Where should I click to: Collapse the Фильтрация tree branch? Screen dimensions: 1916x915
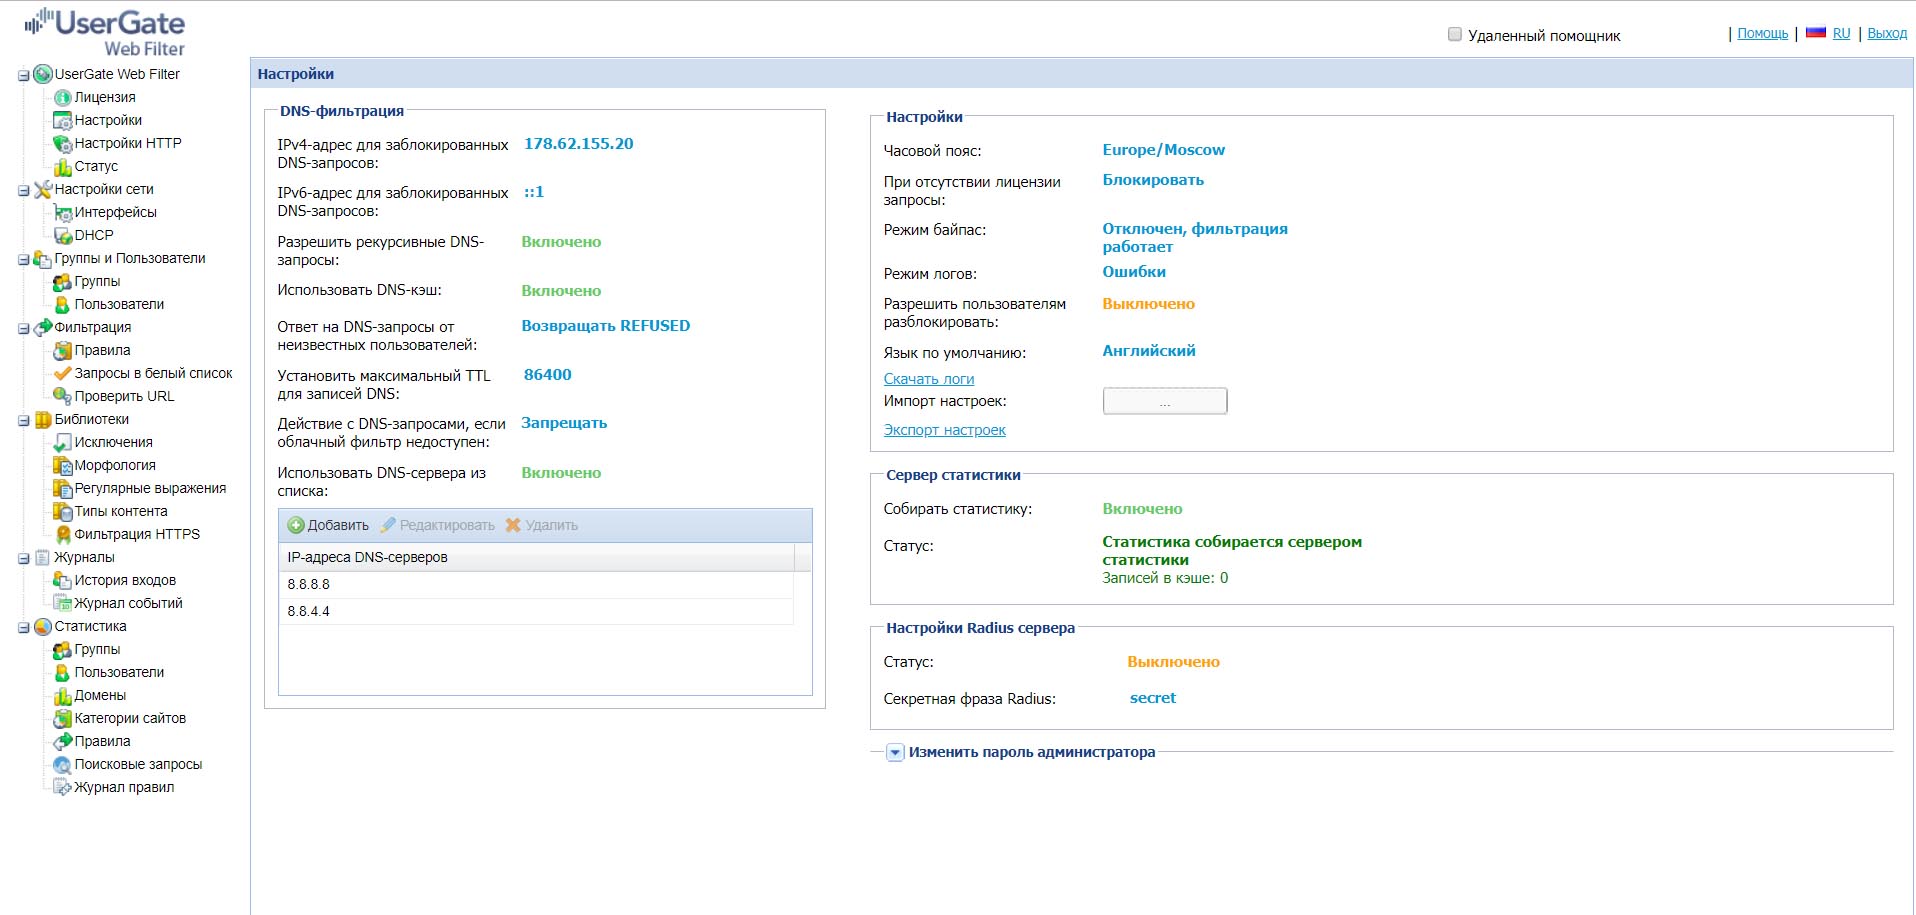point(23,328)
